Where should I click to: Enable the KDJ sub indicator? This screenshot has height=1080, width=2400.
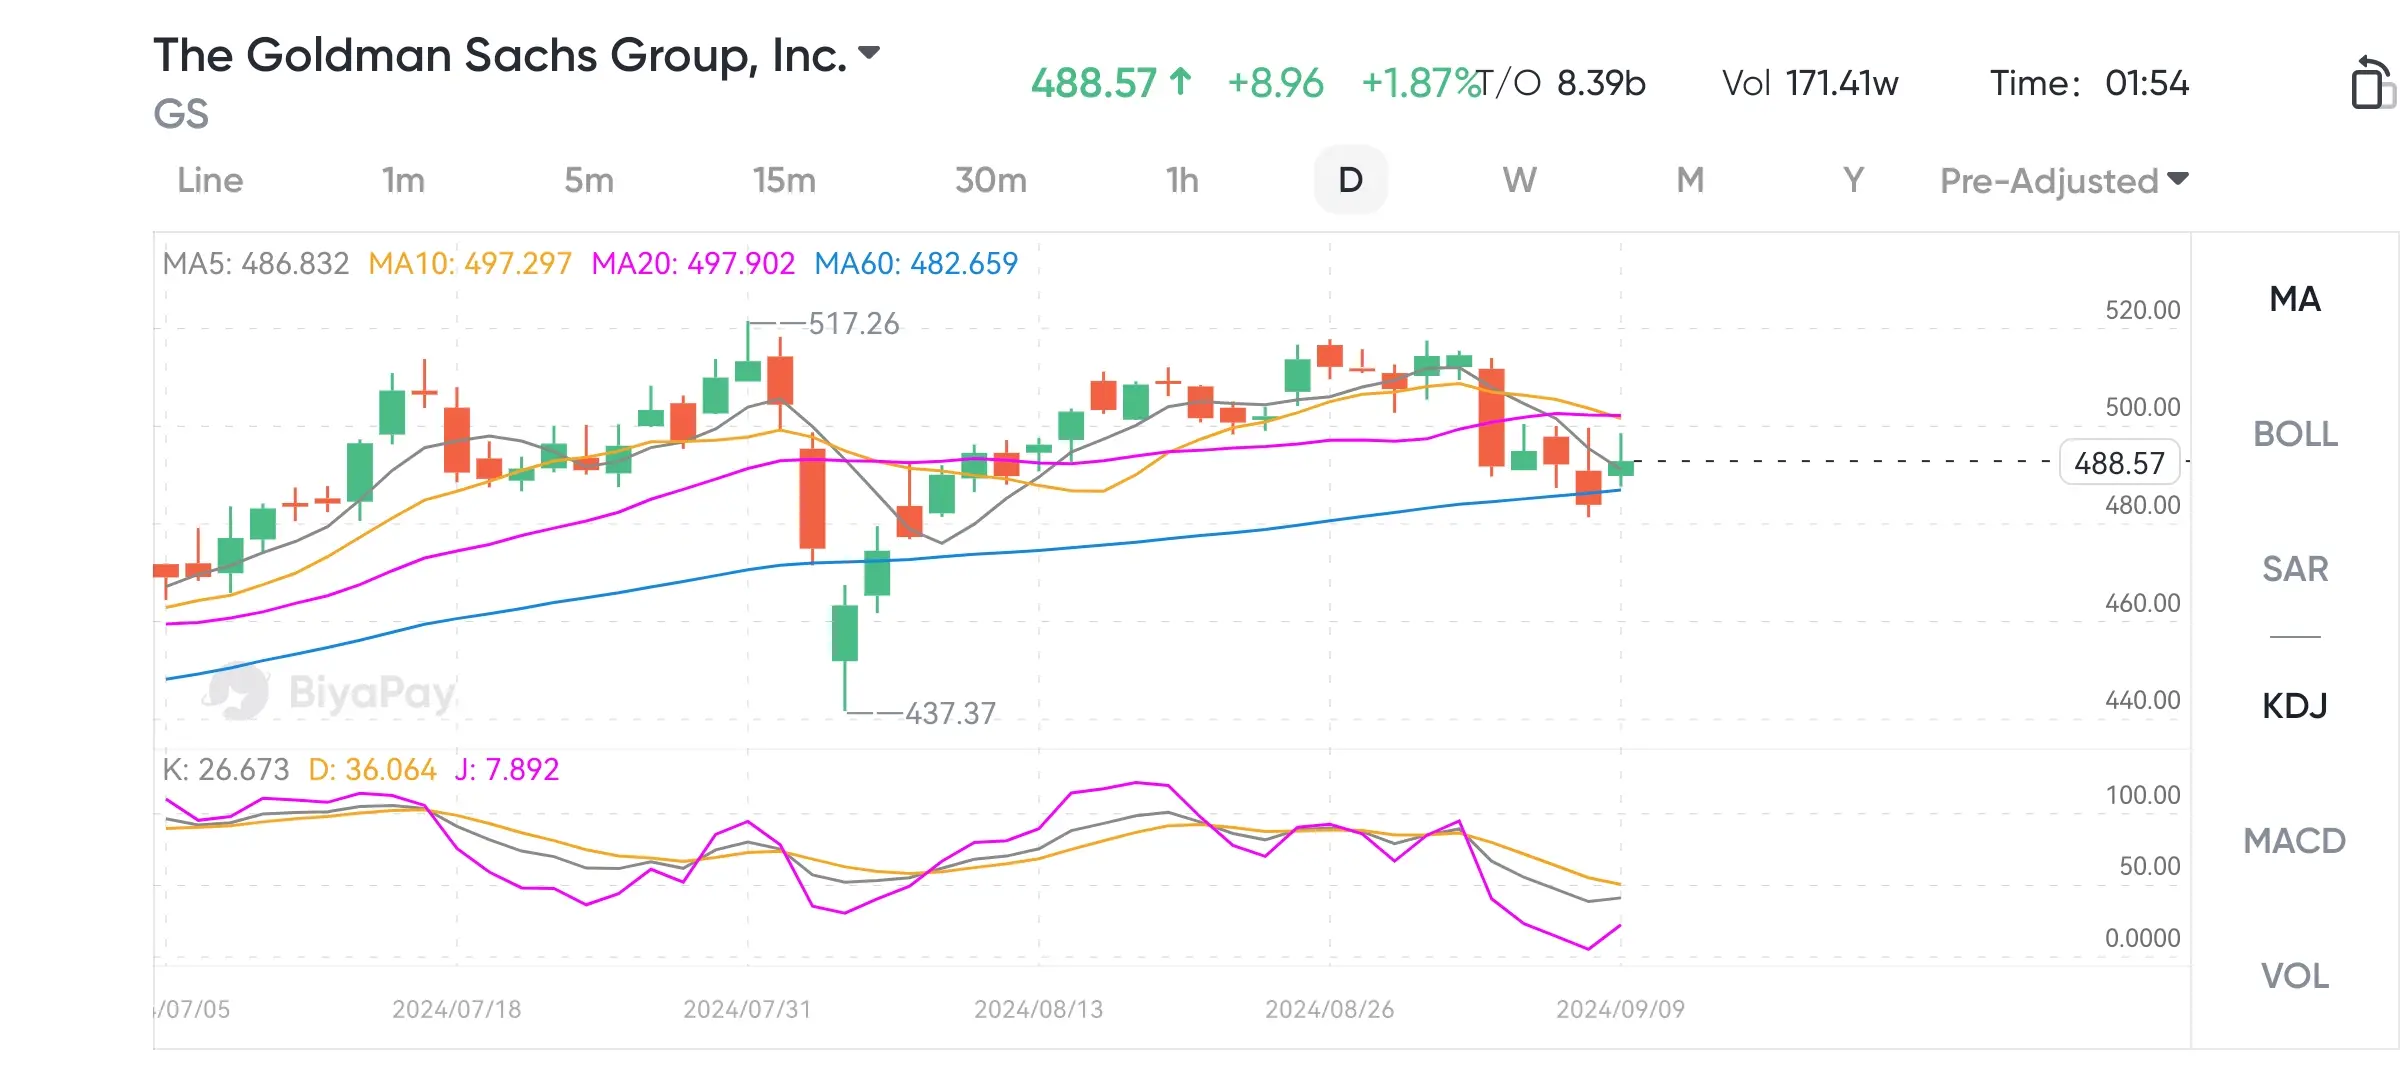[x=2295, y=706]
